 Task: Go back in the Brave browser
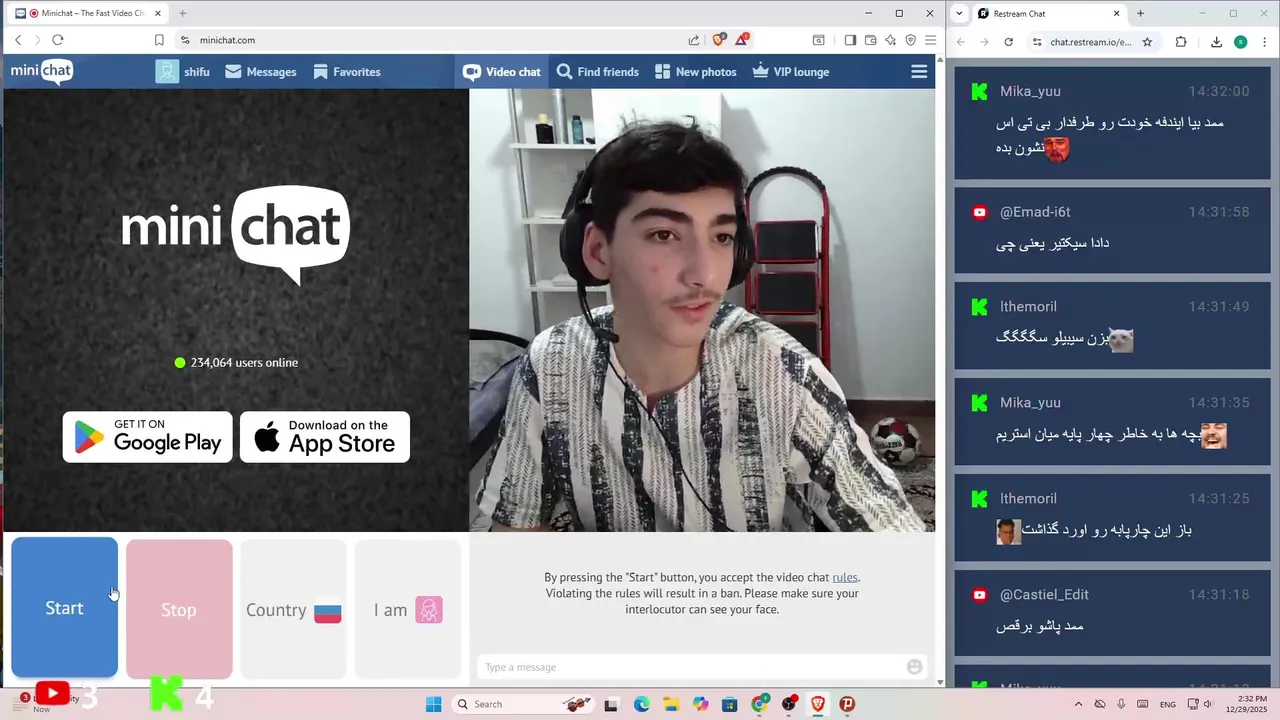click(x=18, y=40)
